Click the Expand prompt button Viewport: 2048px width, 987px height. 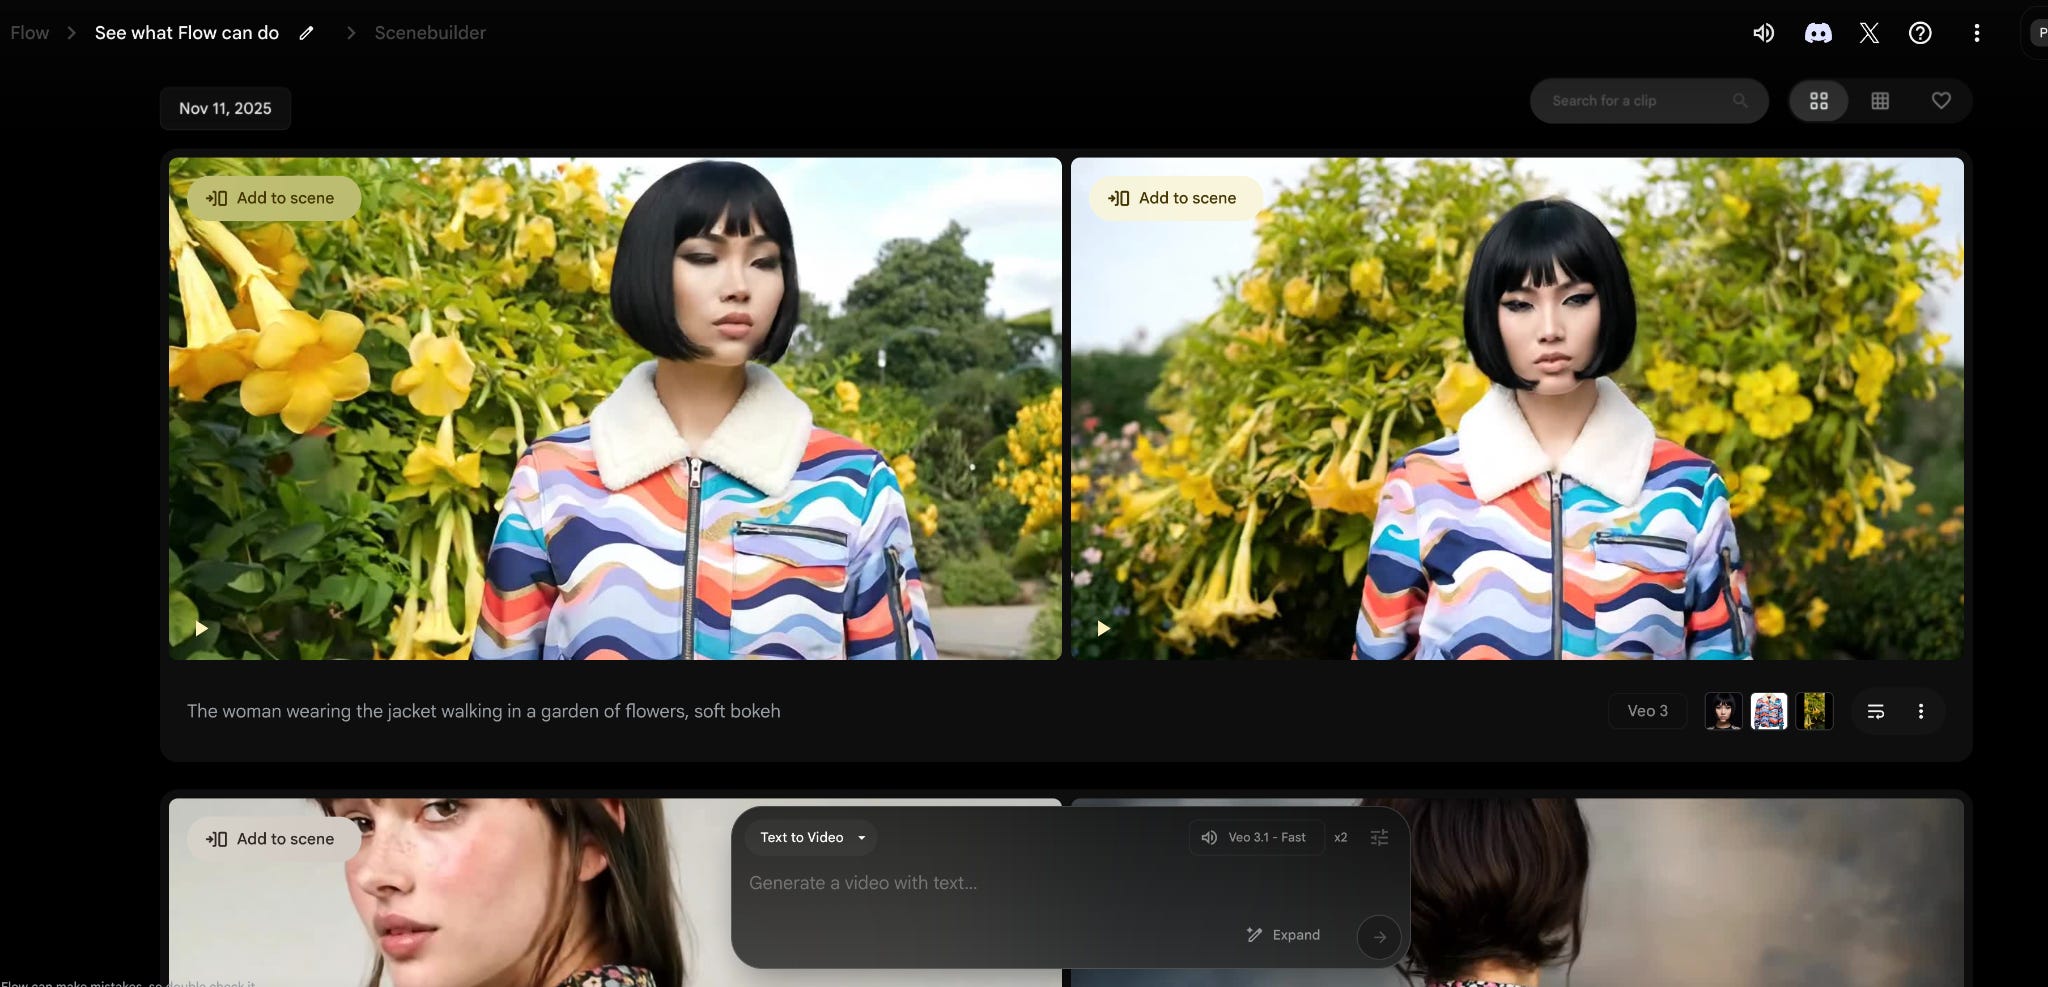tap(1283, 935)
